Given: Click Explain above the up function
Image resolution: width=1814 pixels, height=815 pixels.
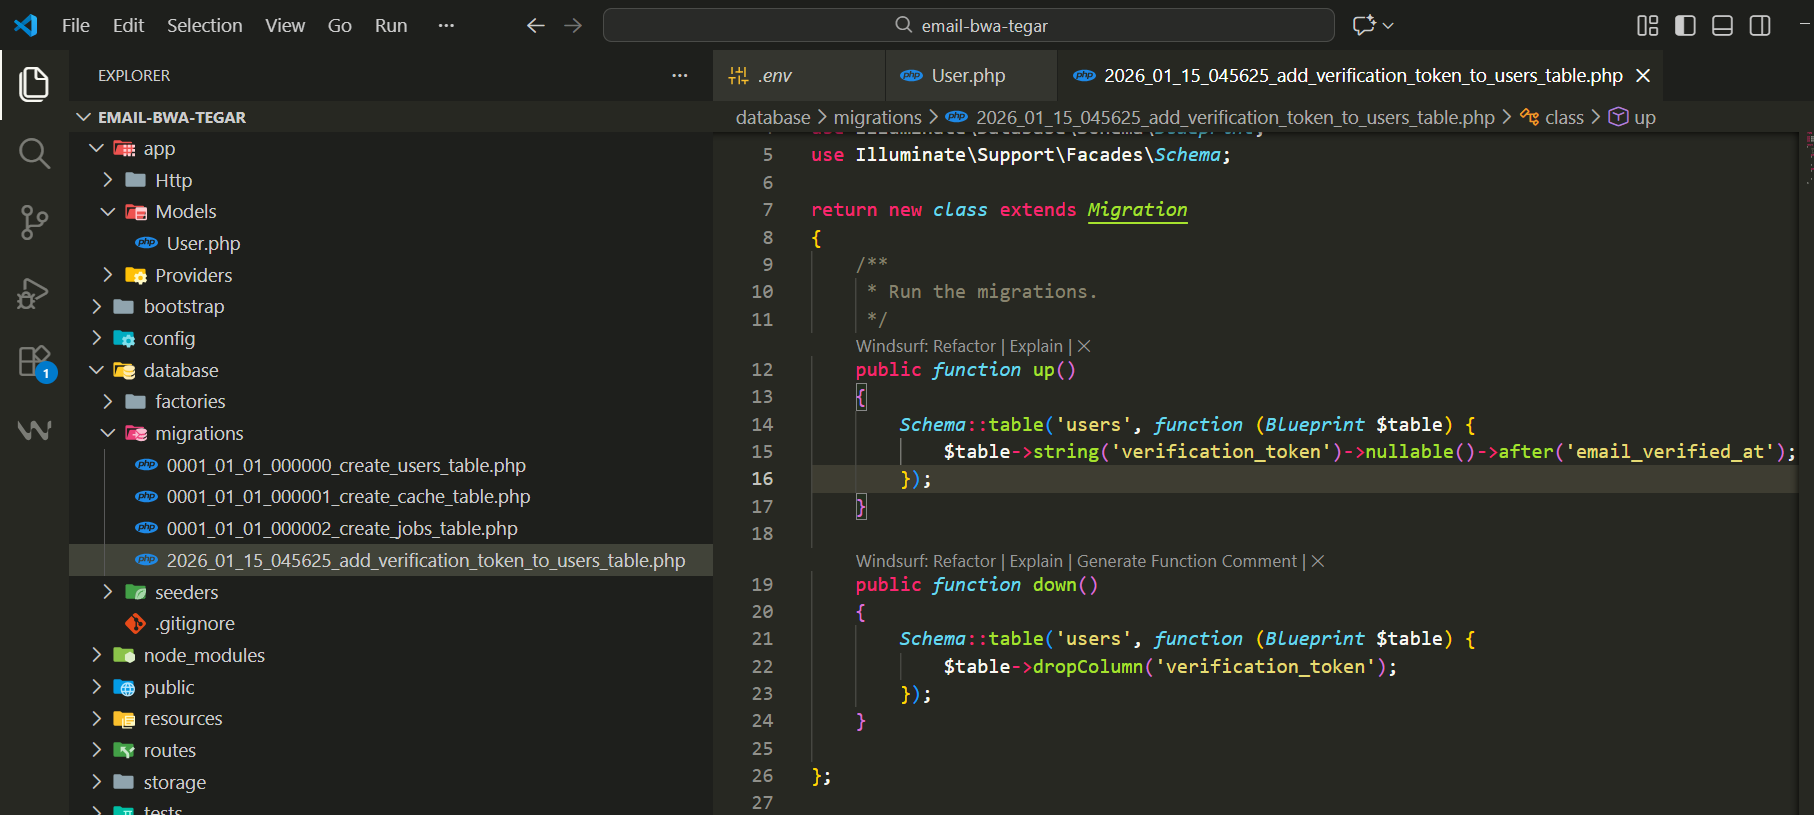Looking at the screenshot, I should pyautogui.click(x=1035, y=346).
